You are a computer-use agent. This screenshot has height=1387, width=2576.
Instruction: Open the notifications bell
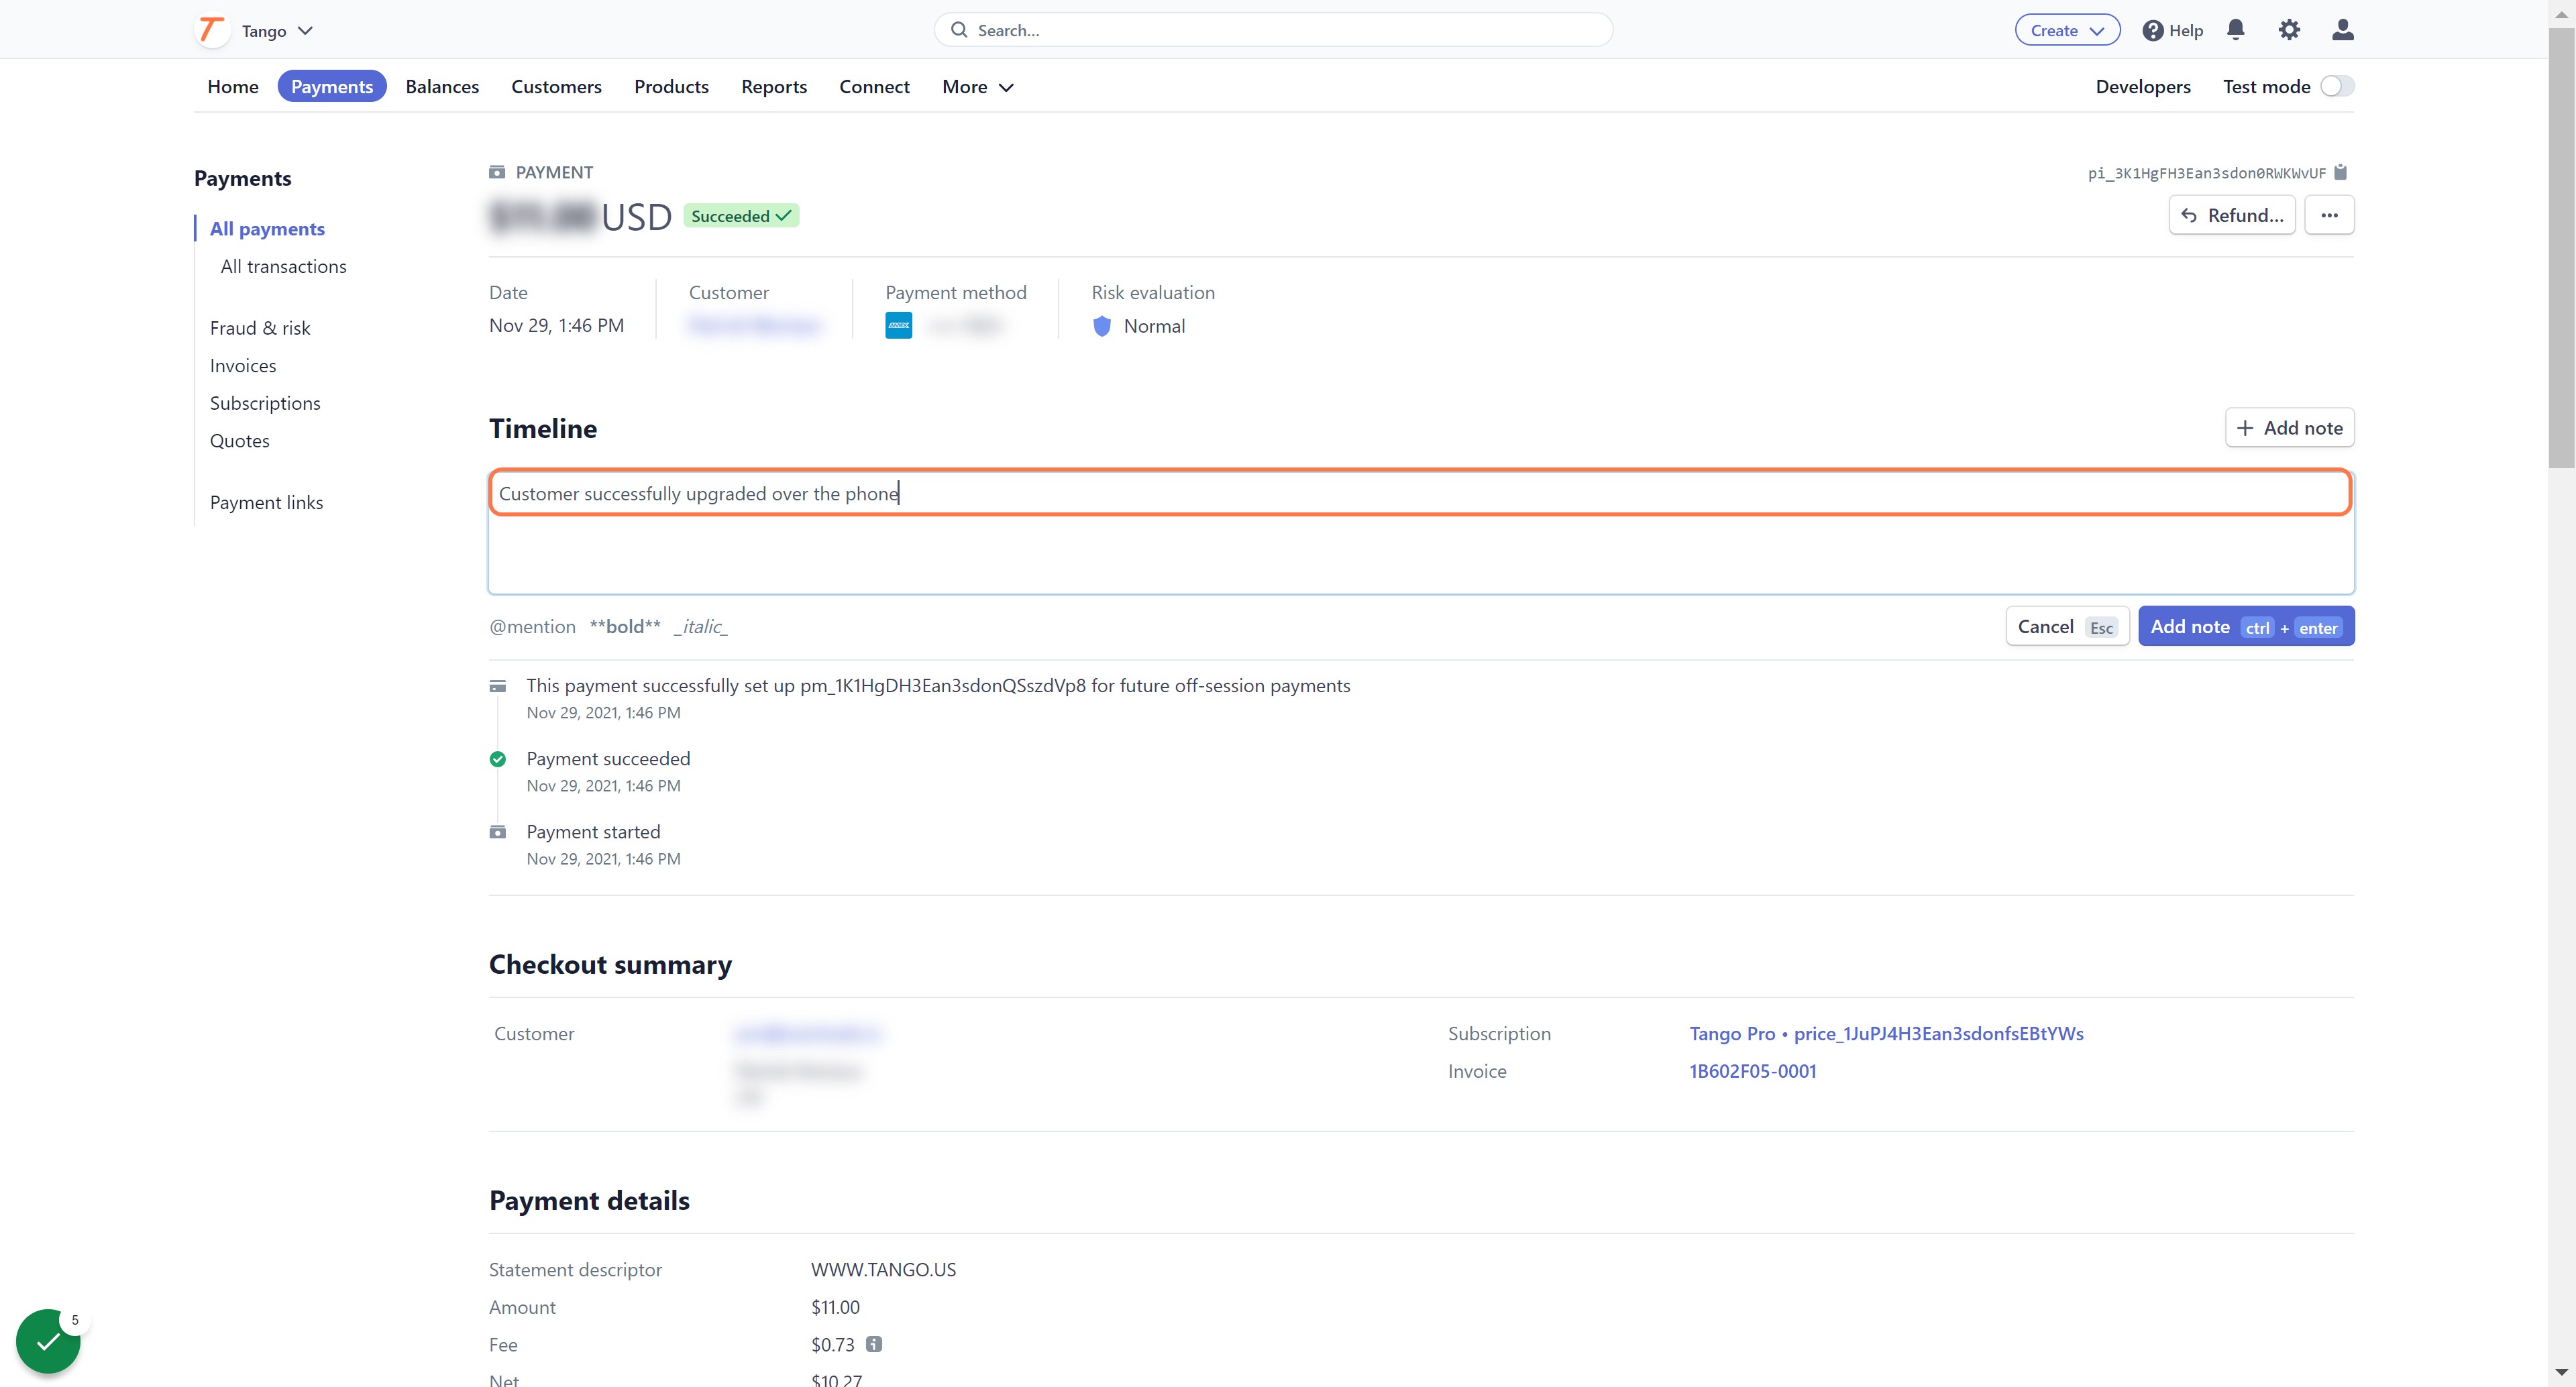tap(2236, 30)
